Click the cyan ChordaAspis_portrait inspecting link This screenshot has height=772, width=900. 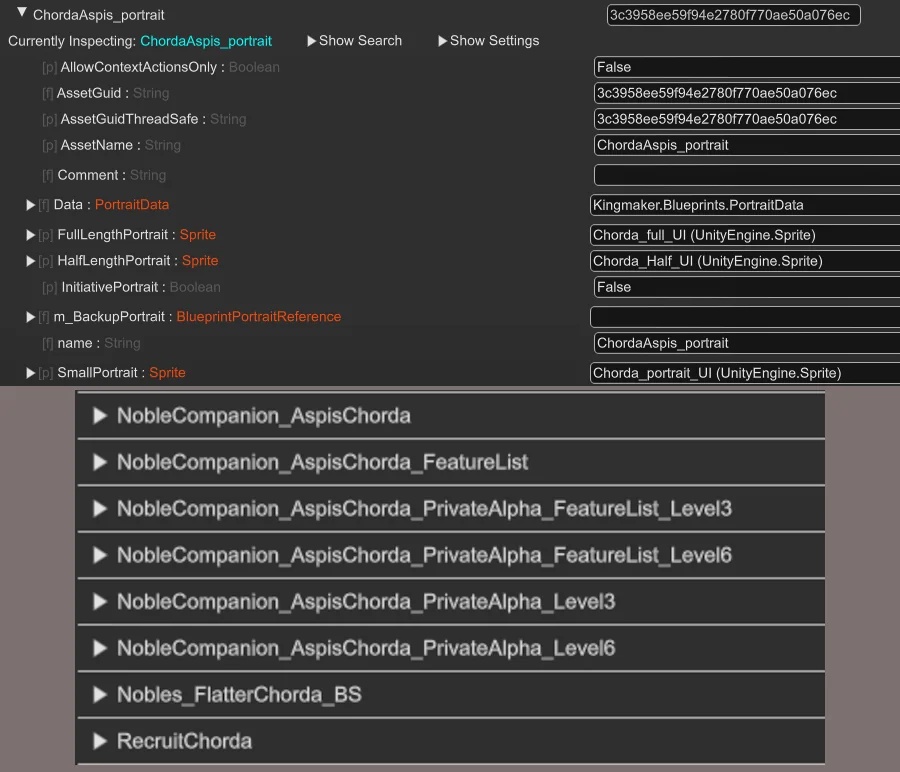206,41
